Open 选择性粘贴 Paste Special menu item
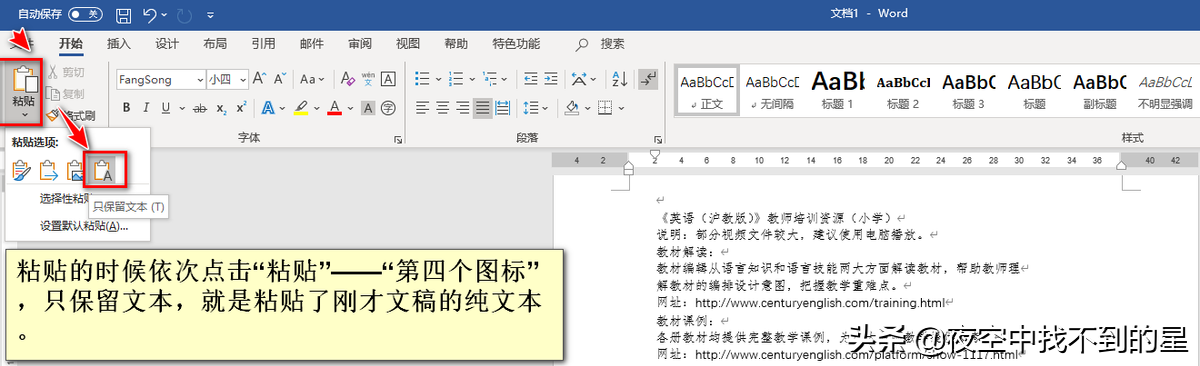This screenshot has height=366, width=1200. (66, 198)
